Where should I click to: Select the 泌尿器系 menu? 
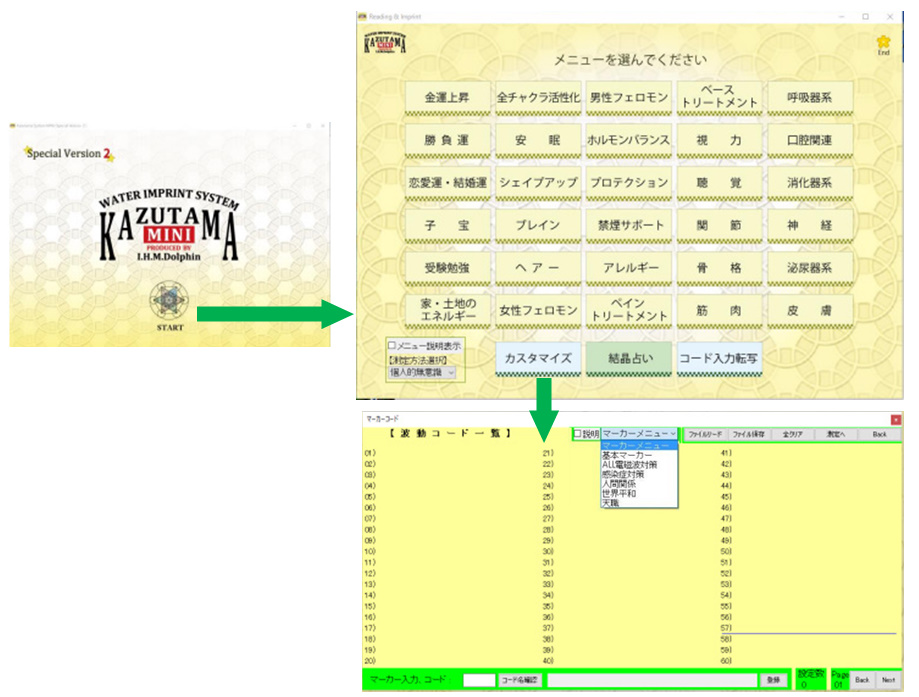[810, 268]
